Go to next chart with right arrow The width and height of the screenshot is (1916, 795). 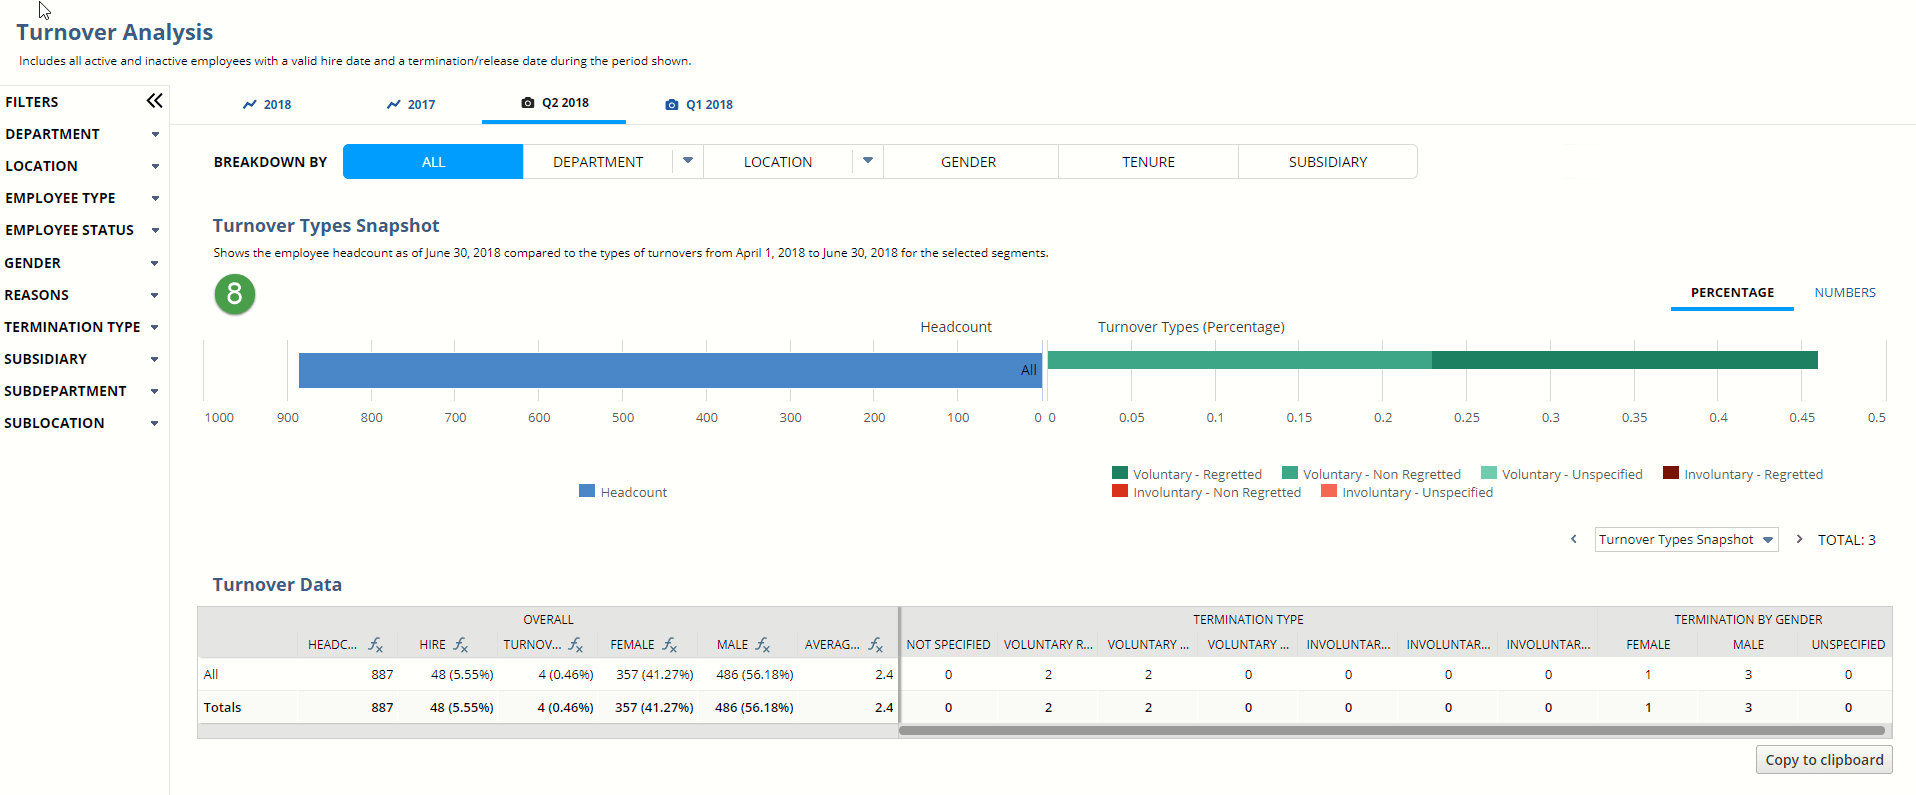1799,539
